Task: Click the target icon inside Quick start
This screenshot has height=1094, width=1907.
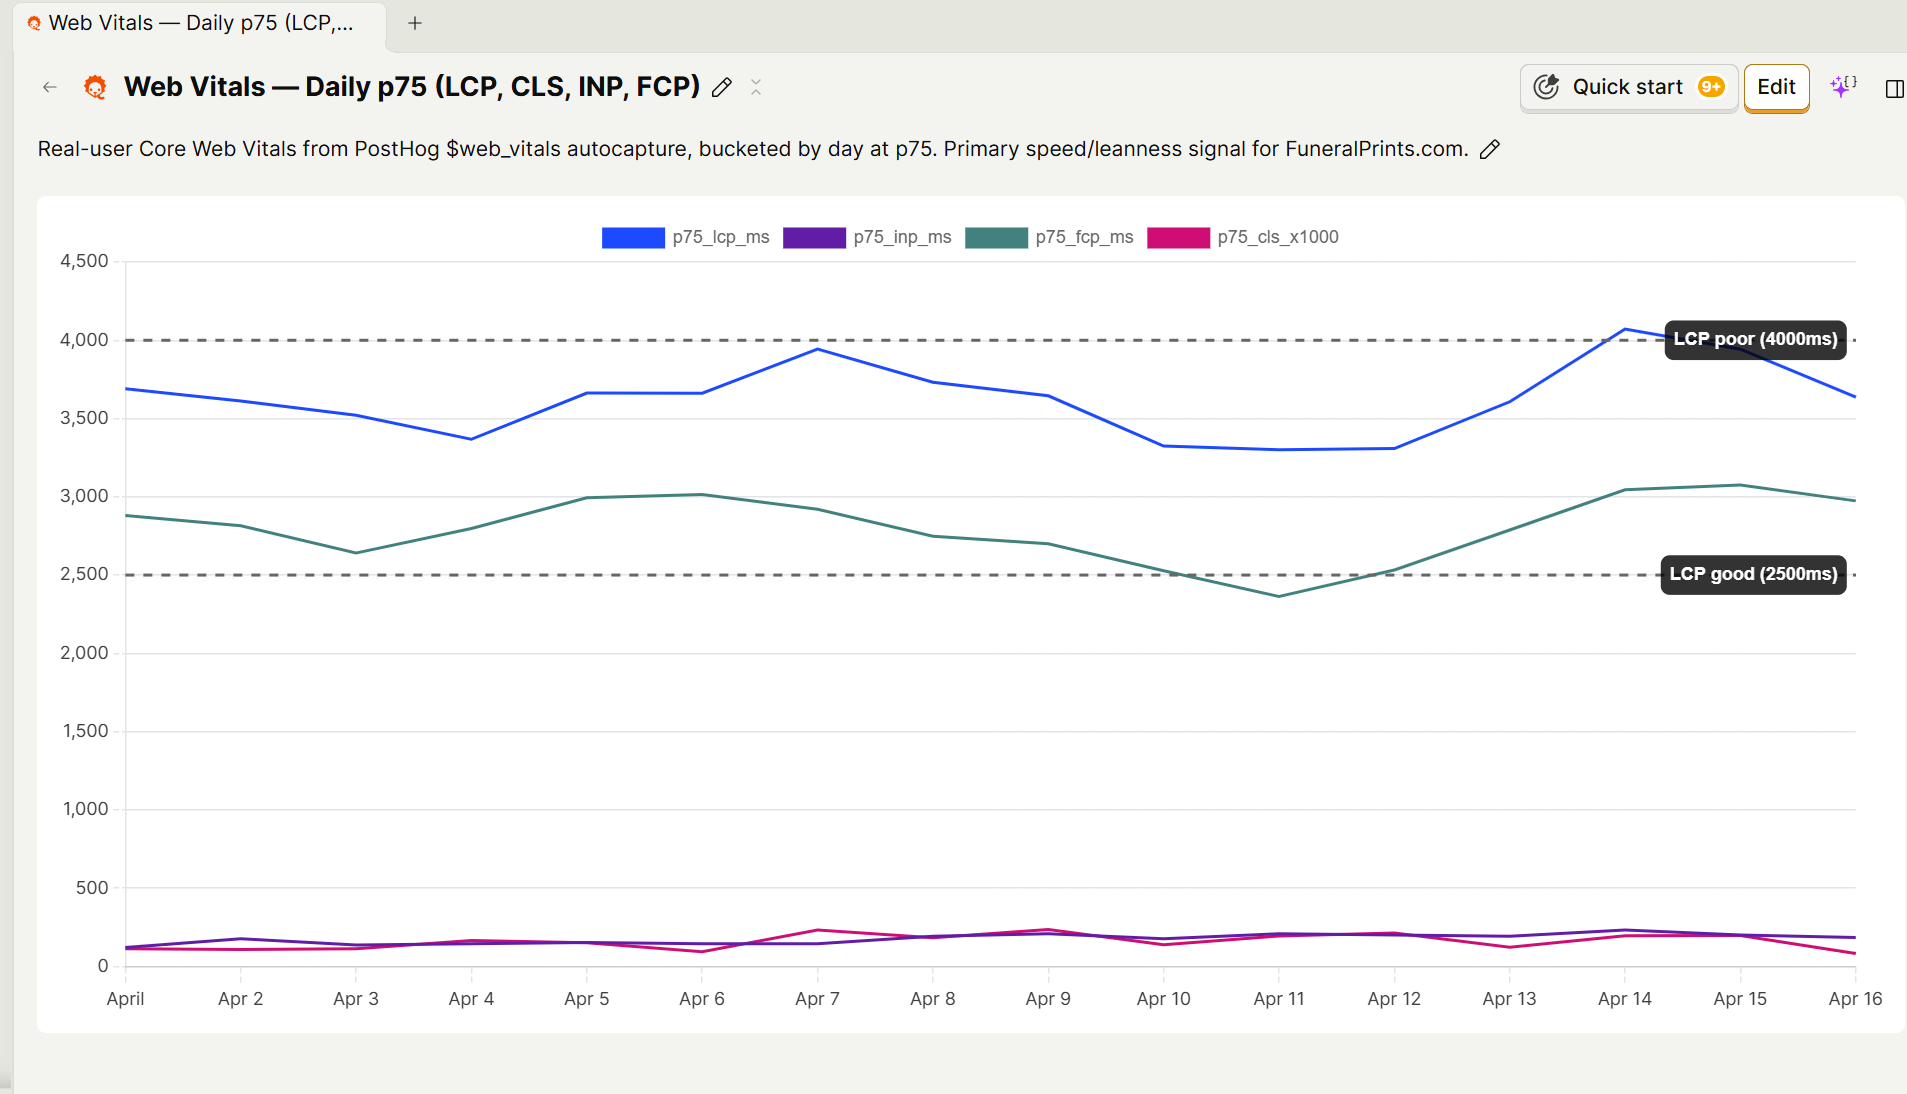Action: click(x=1546, y=87)
